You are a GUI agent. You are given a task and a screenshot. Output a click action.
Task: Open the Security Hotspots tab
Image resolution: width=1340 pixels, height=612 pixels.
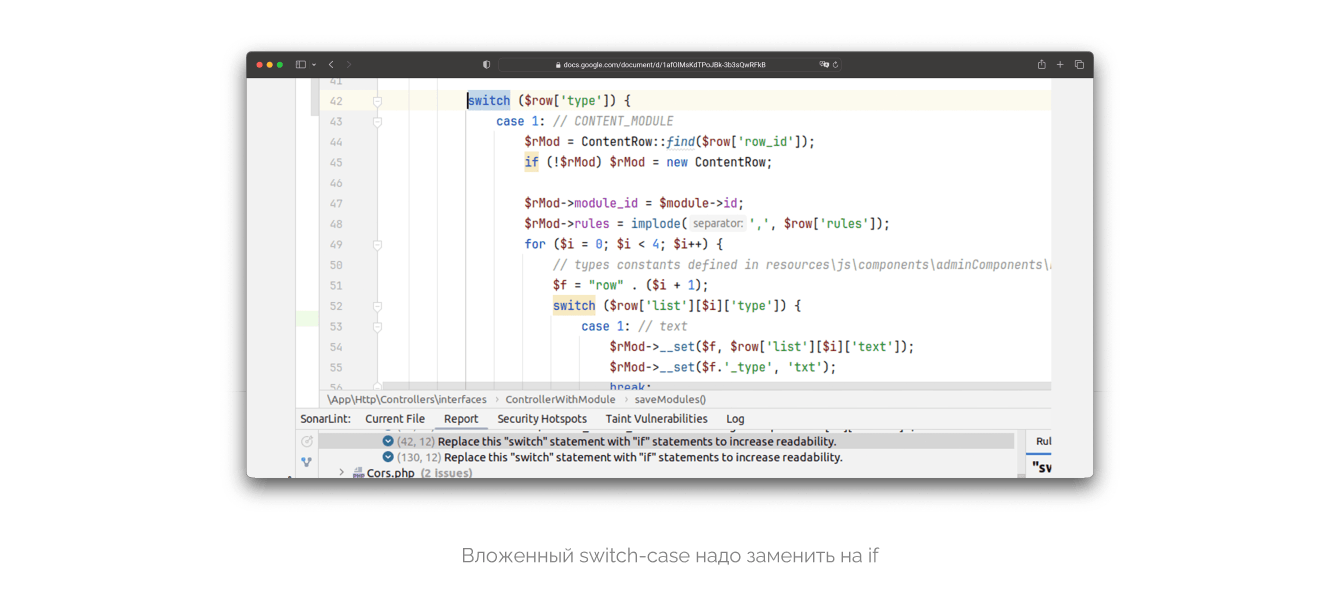tap(542, 419)
